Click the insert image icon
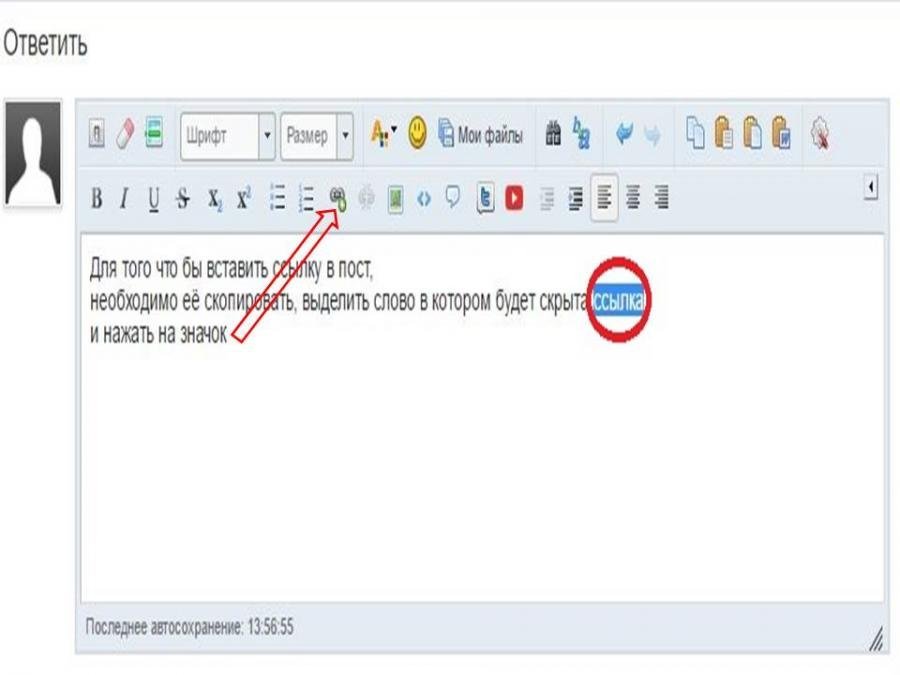The width and height of the screenshot is (900, 675). coord(395,199)
